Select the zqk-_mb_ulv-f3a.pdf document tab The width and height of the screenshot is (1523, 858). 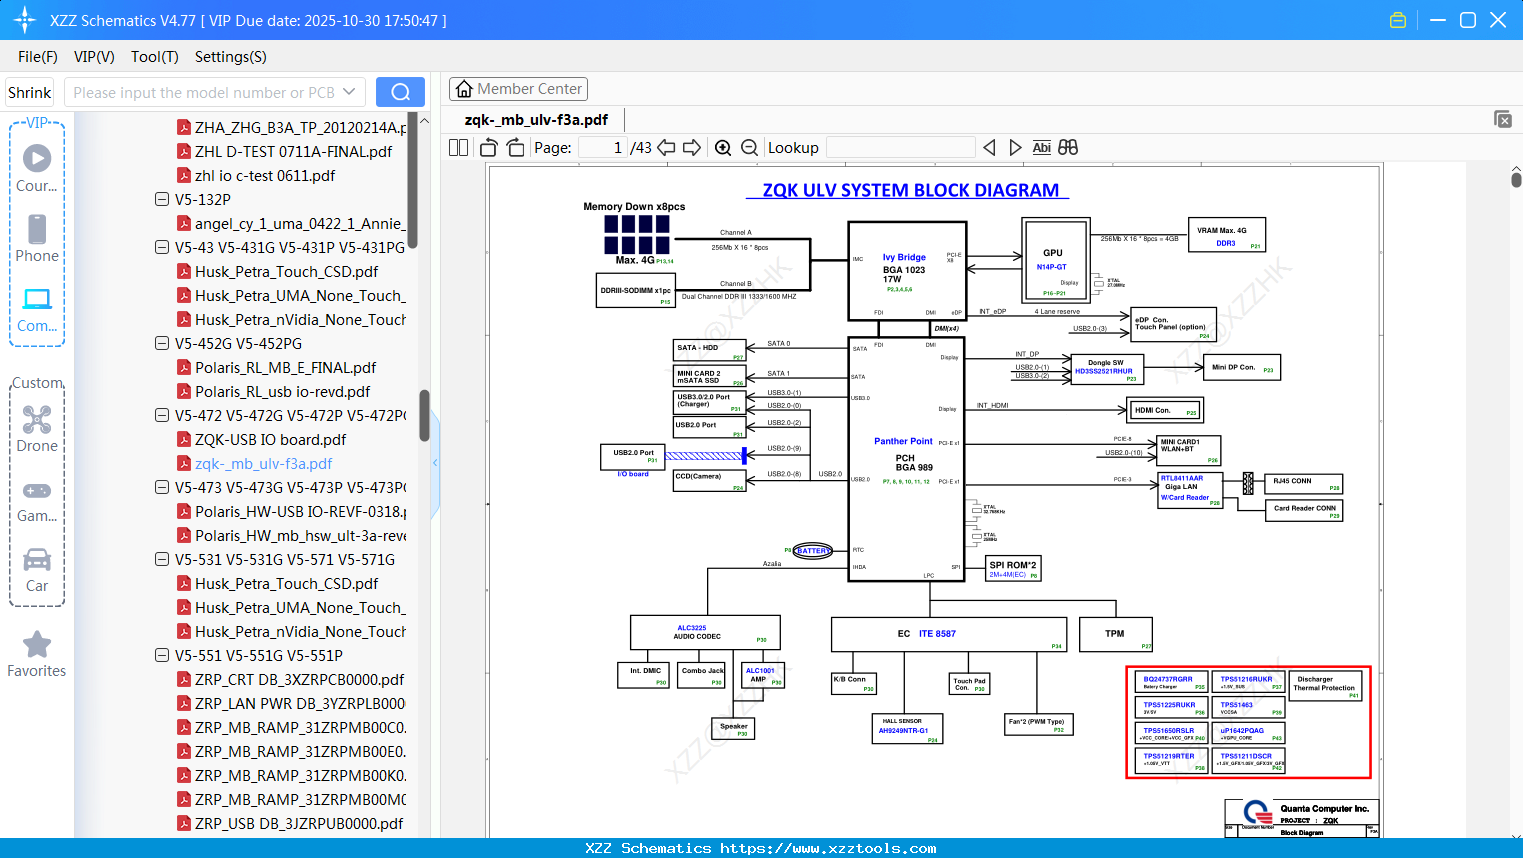[x=536, y=120]
